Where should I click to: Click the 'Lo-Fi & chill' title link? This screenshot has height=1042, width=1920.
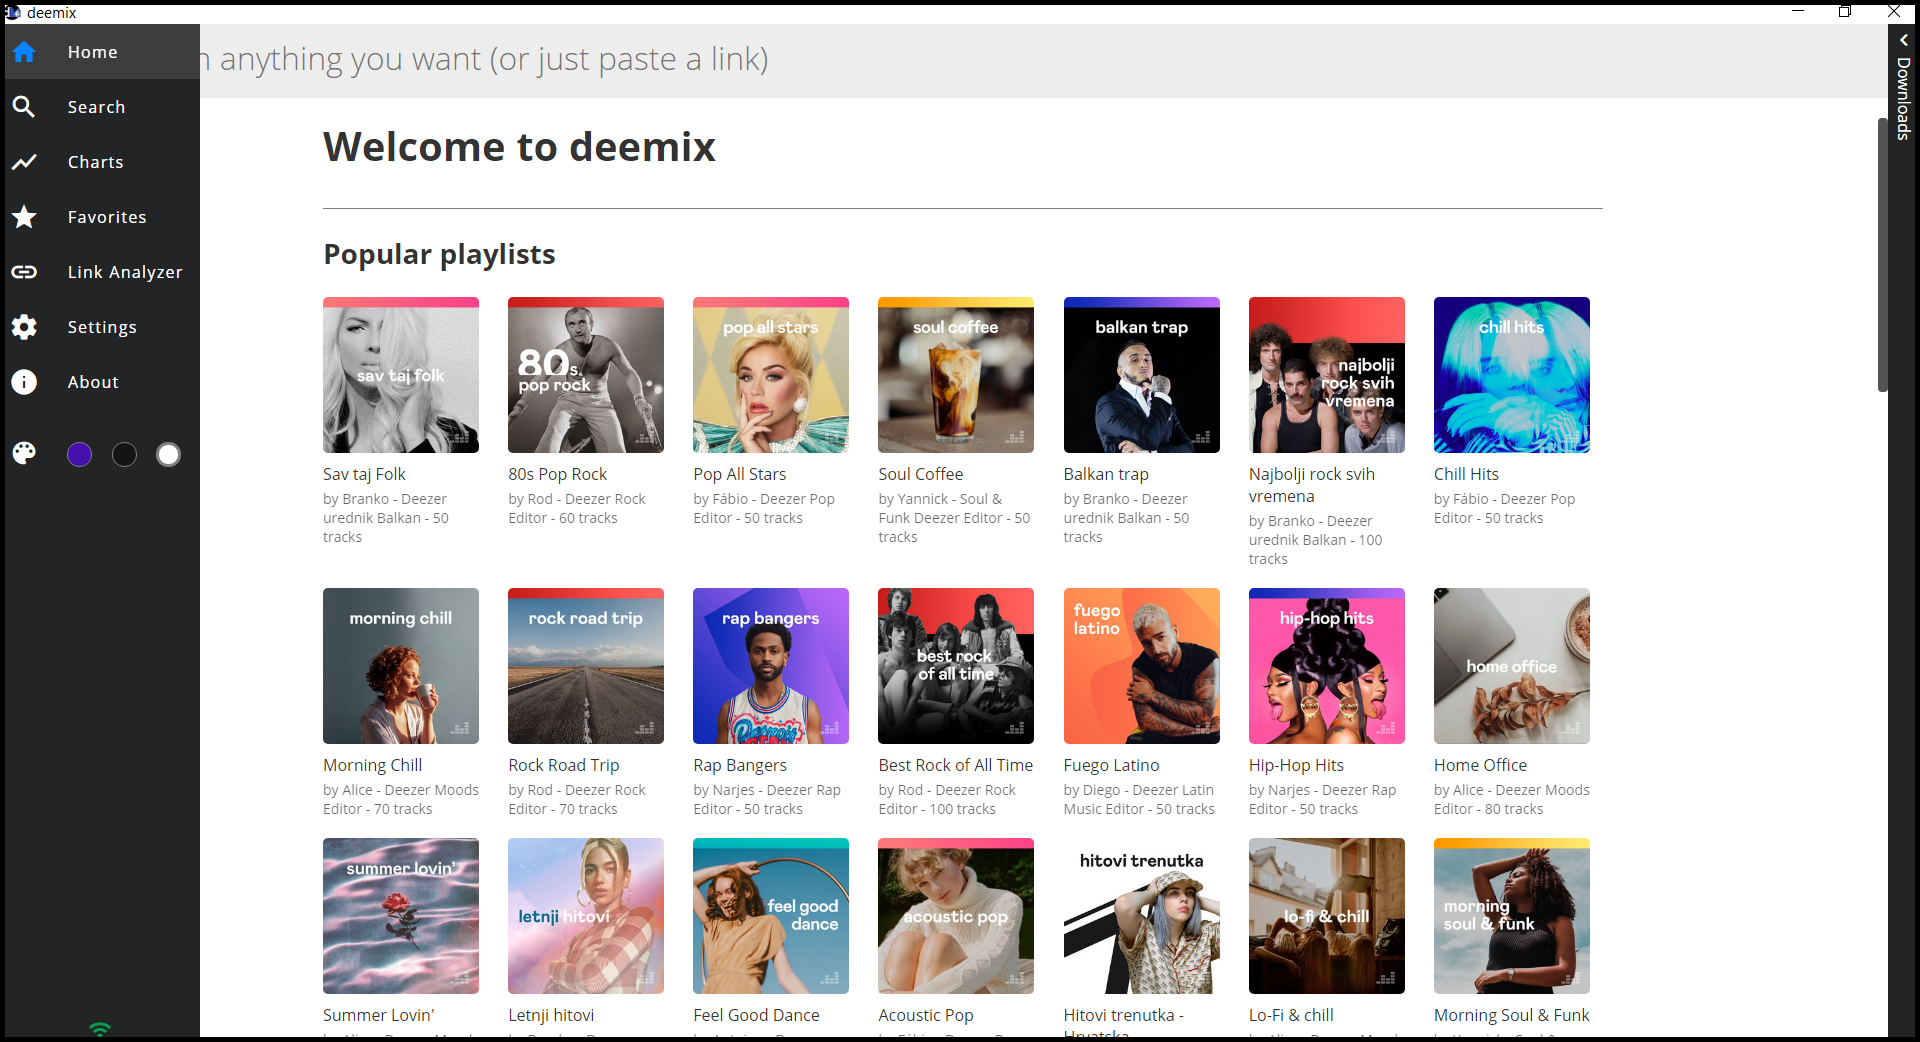[1291, 1015]
